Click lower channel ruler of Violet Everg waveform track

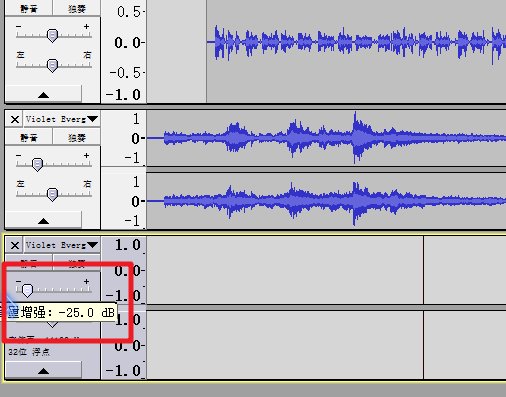click(x=123, y=201)
